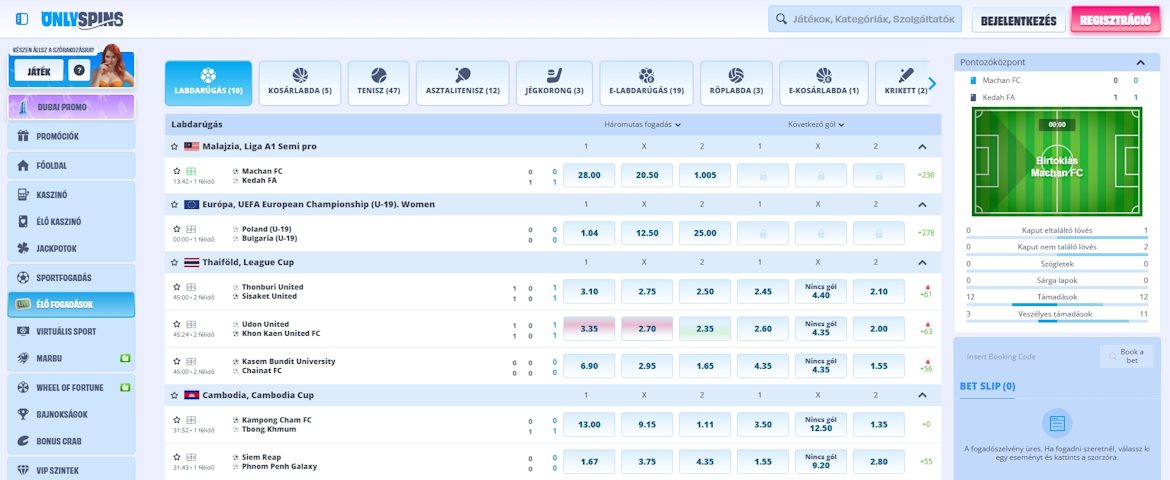Toggle favorite star for Malajzia Liga A1
The width and height of the screenshot is (1170, 480).
click(x=175, y=146)
